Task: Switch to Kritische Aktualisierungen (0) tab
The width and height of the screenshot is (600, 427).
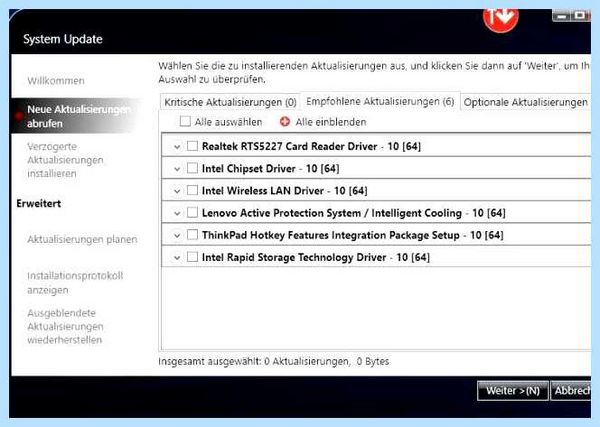Action: coord(230,102)
